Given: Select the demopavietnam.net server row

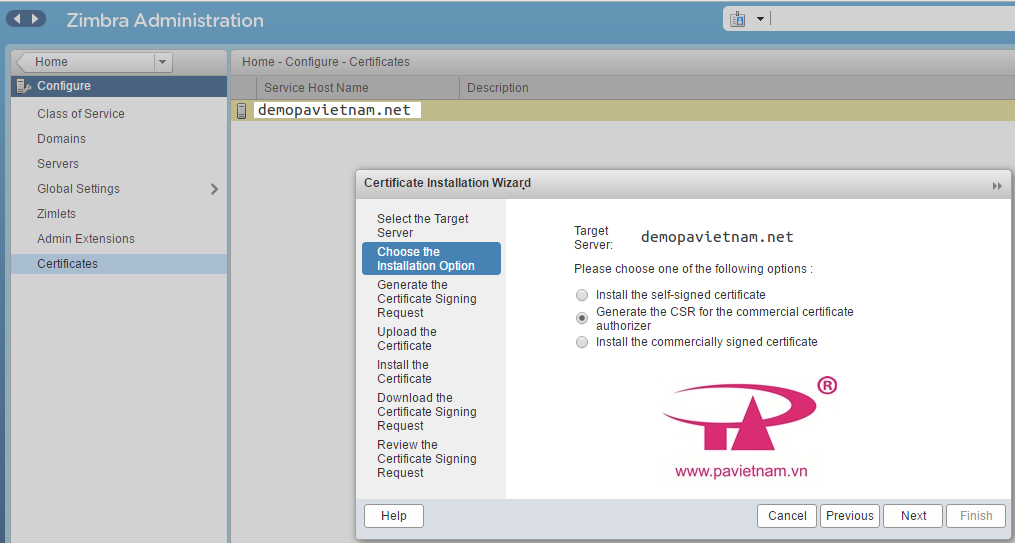Looking at the screenshot, I should pos(623,111).
